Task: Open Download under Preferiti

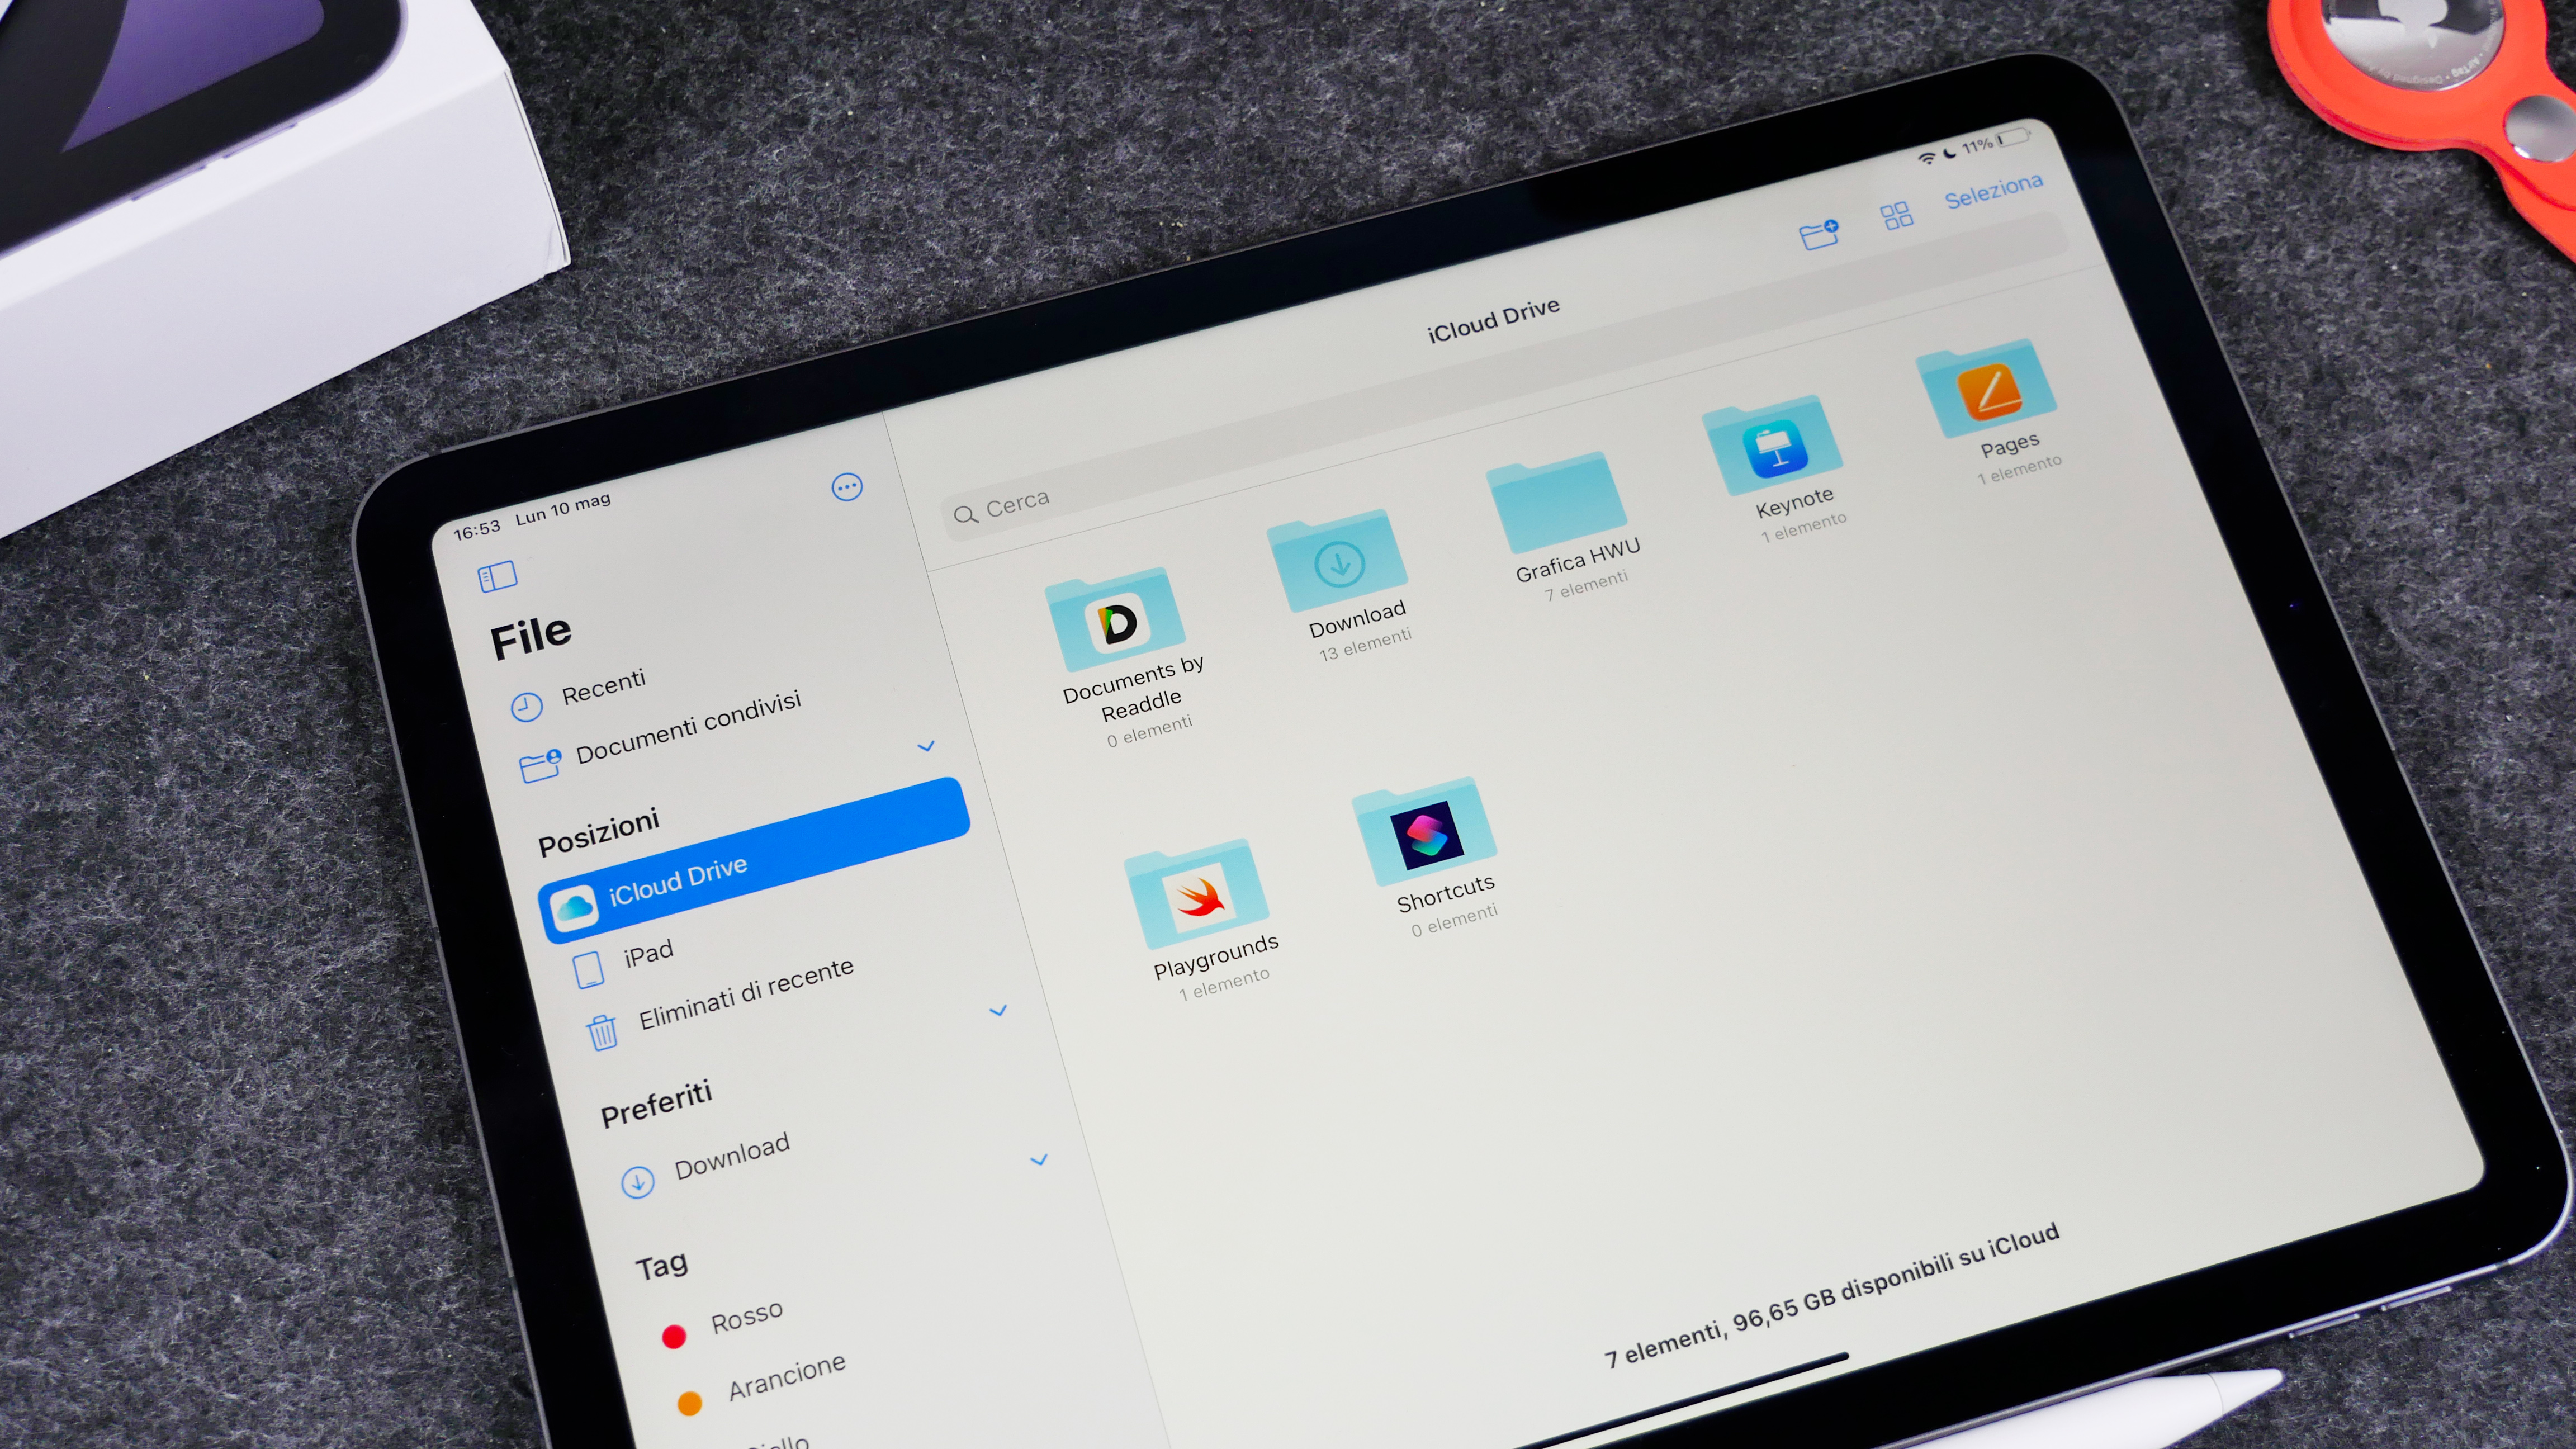Action: (731, 1156)
